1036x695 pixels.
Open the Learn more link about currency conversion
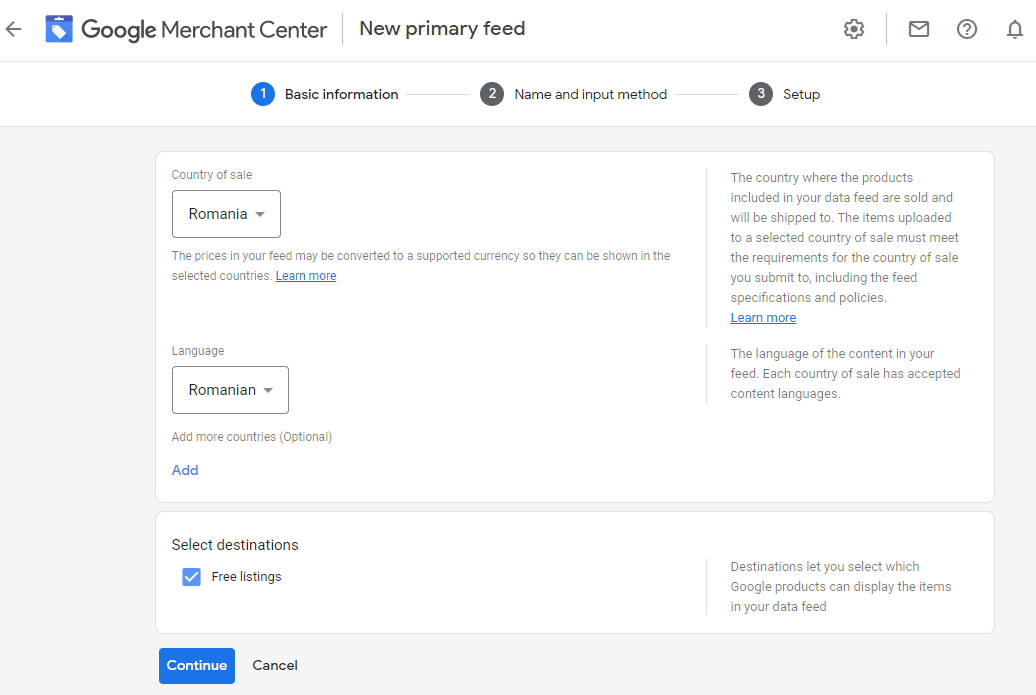click(305, 275)
